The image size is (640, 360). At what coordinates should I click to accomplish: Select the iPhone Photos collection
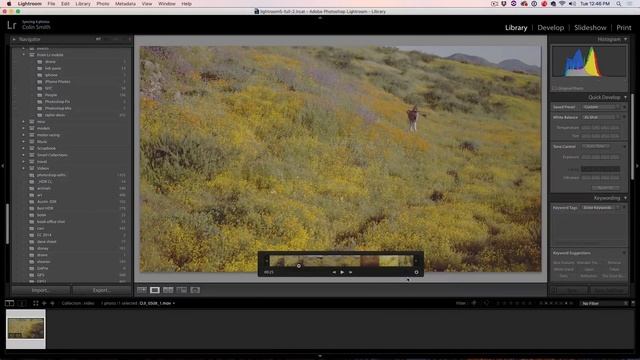58,82
